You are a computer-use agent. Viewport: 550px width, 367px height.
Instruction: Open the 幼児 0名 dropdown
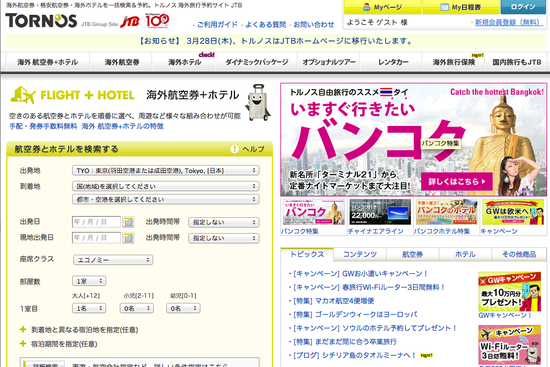point(183,308)
